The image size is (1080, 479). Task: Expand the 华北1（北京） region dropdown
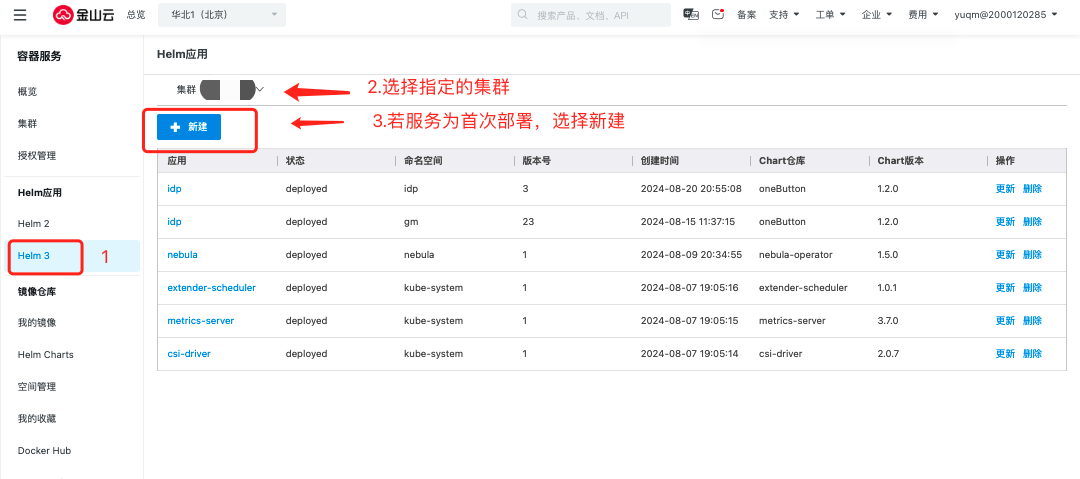click(221, 15)
